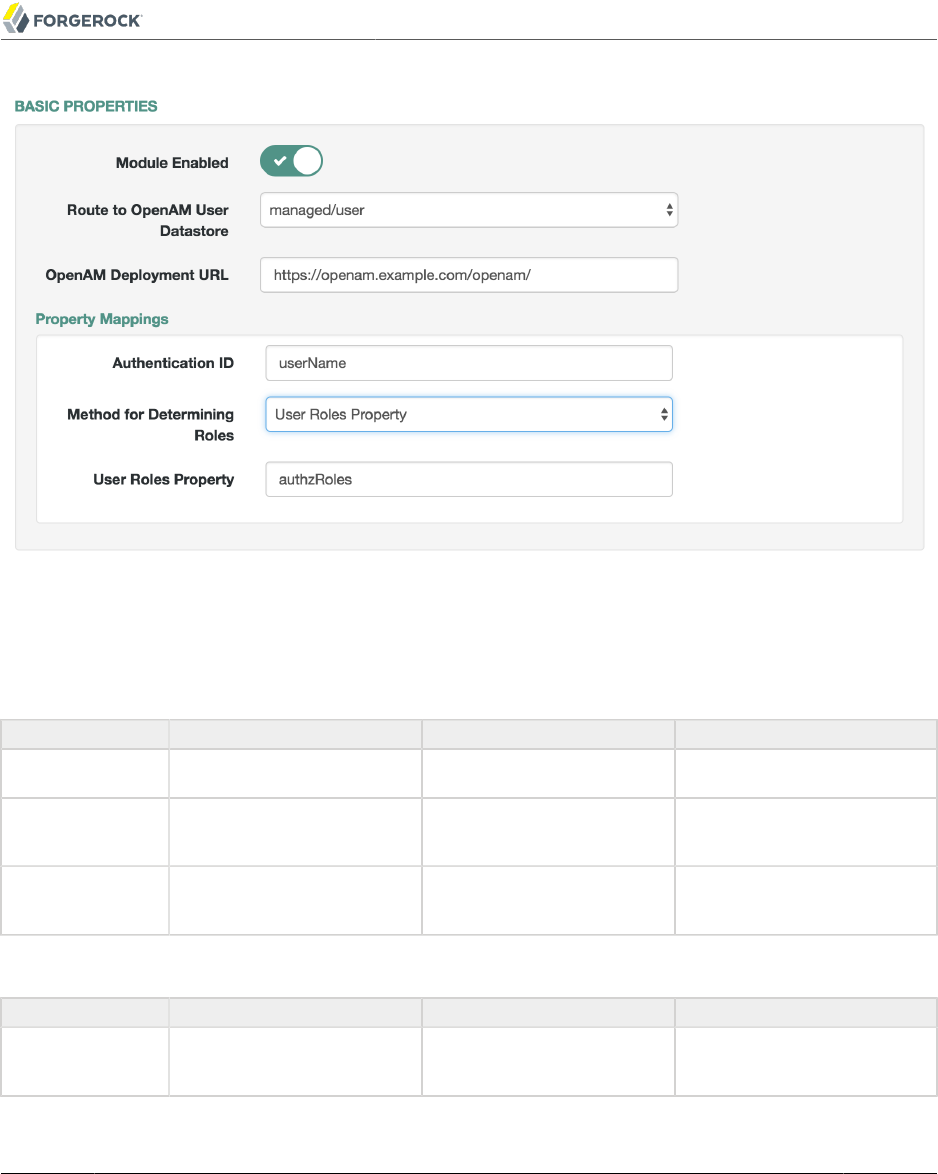The image size is (938, 1174).
Task: Disable the Module Enabled toggle switch
Action: [292, 161]
